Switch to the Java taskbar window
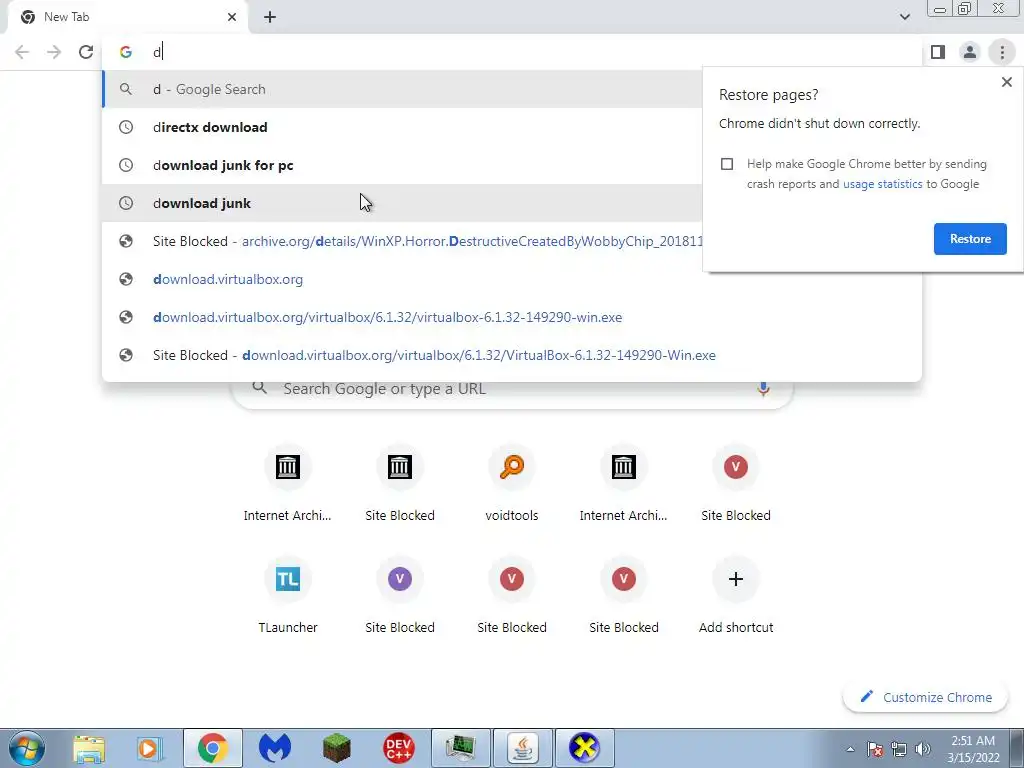 click(x=522, y=748)
